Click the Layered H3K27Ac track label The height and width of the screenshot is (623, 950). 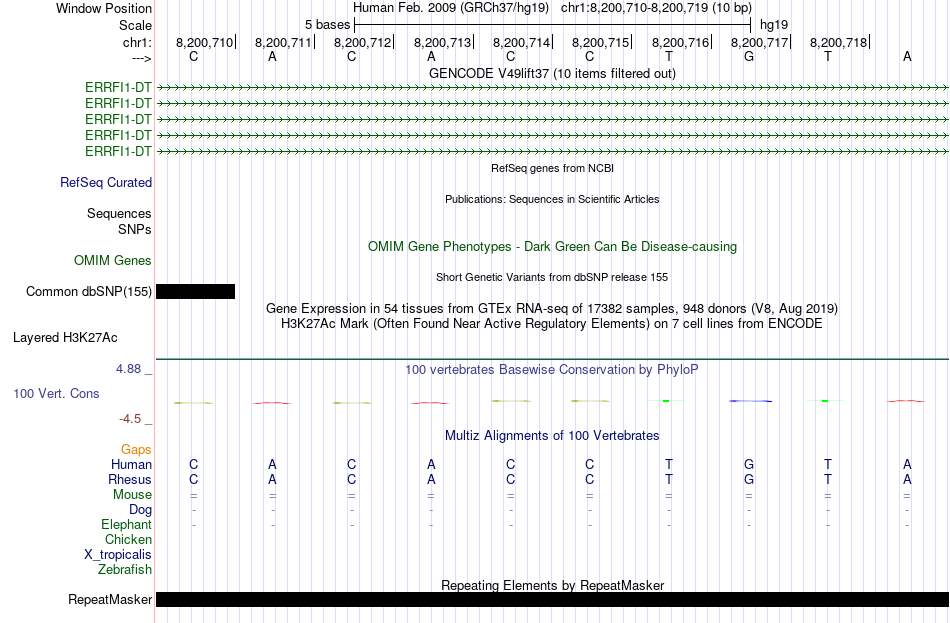(65, 338)
